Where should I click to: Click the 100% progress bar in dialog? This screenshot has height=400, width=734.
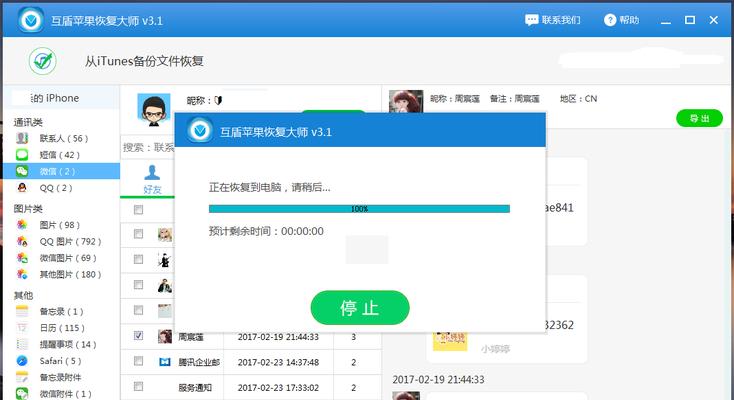359,209
